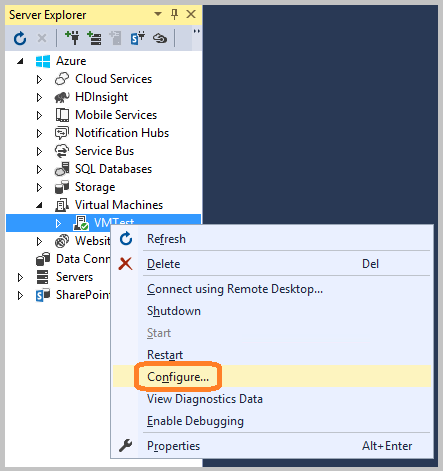Expand the SQL Databases node
The width and height of the screenshot is (443, 471).
39,169
